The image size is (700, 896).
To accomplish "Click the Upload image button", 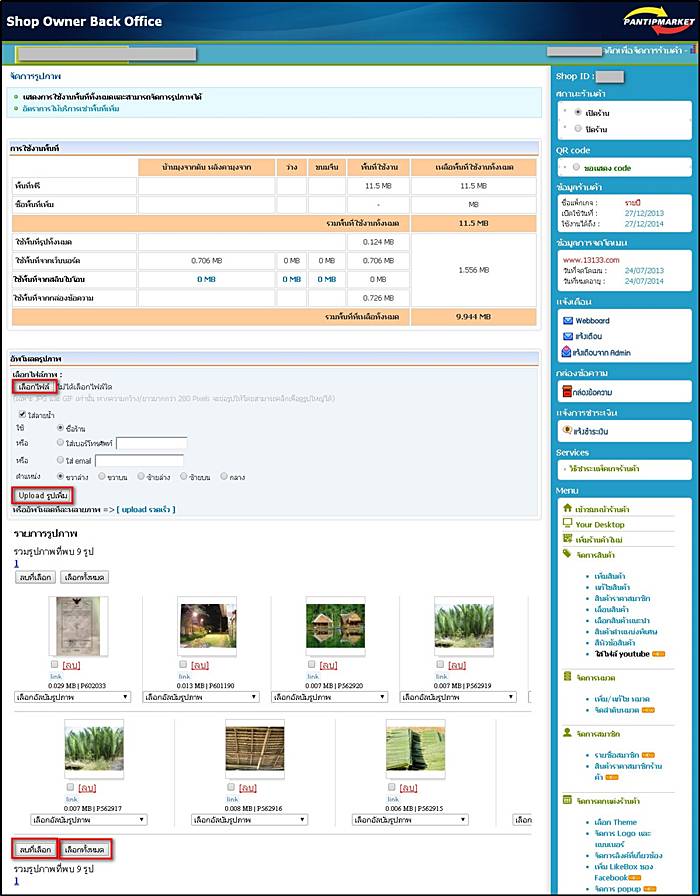I will [x=43, y=495].
